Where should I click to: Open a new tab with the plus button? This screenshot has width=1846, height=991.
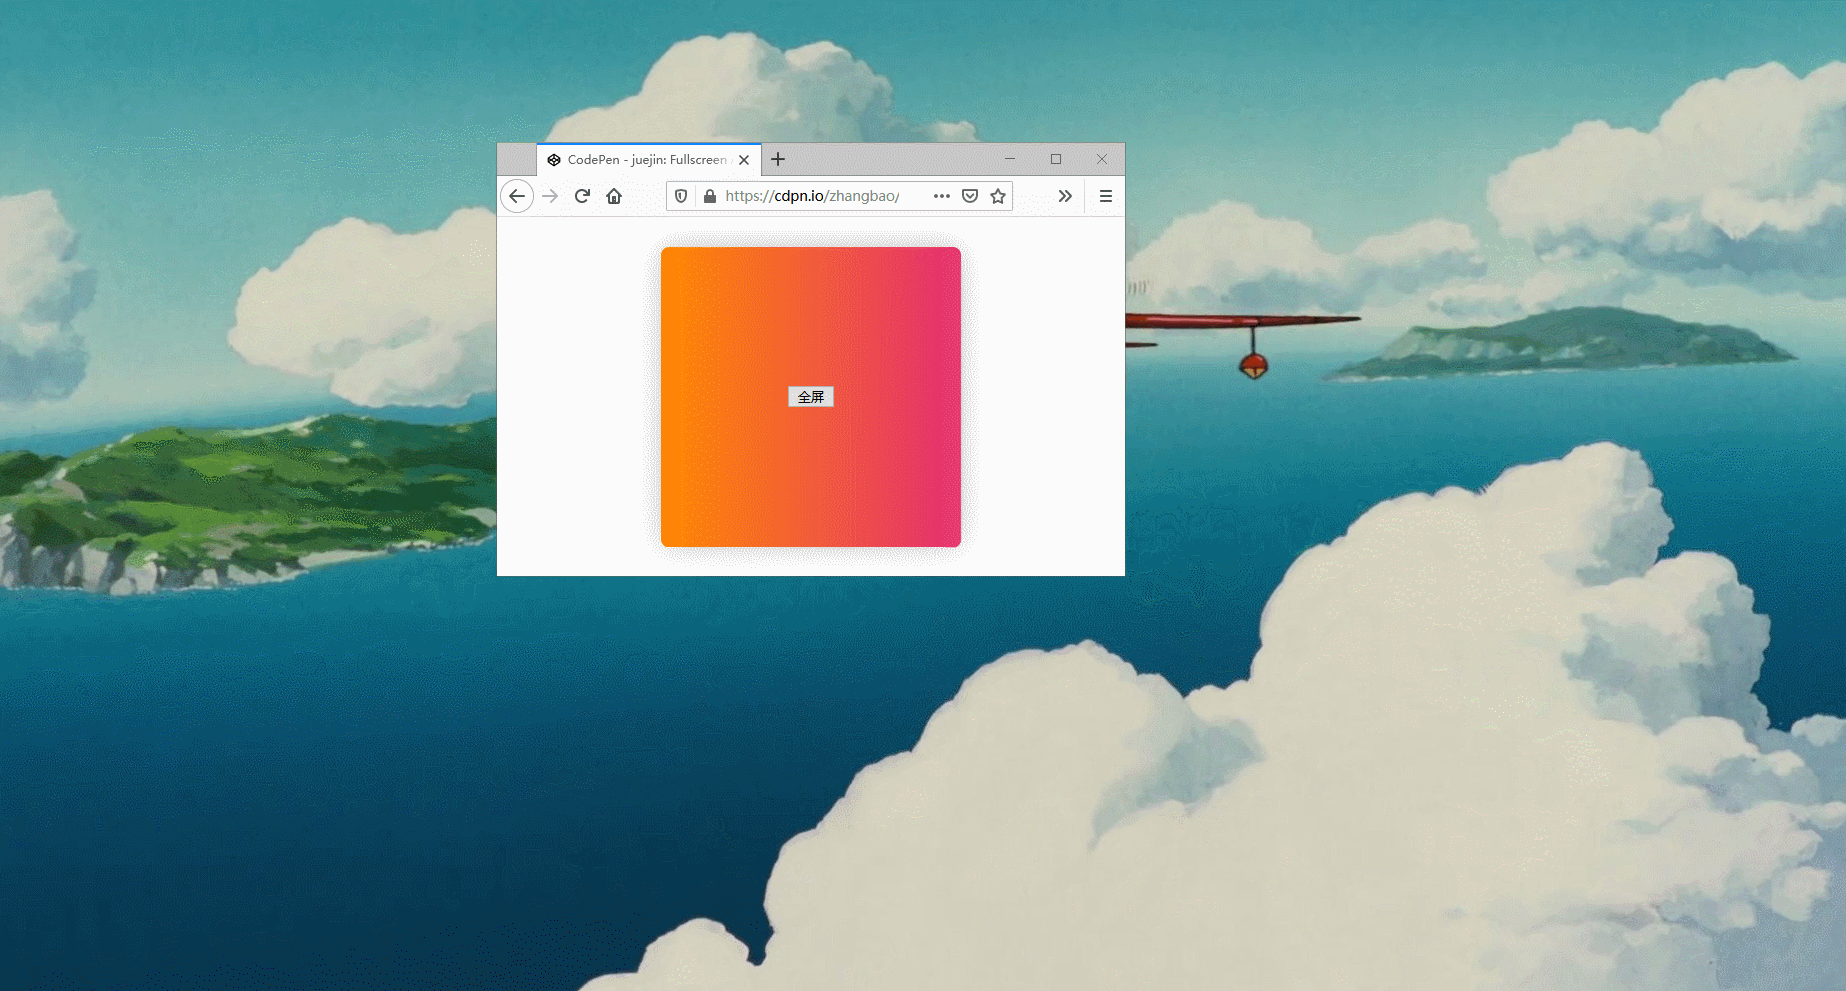(x=778, y=159)
